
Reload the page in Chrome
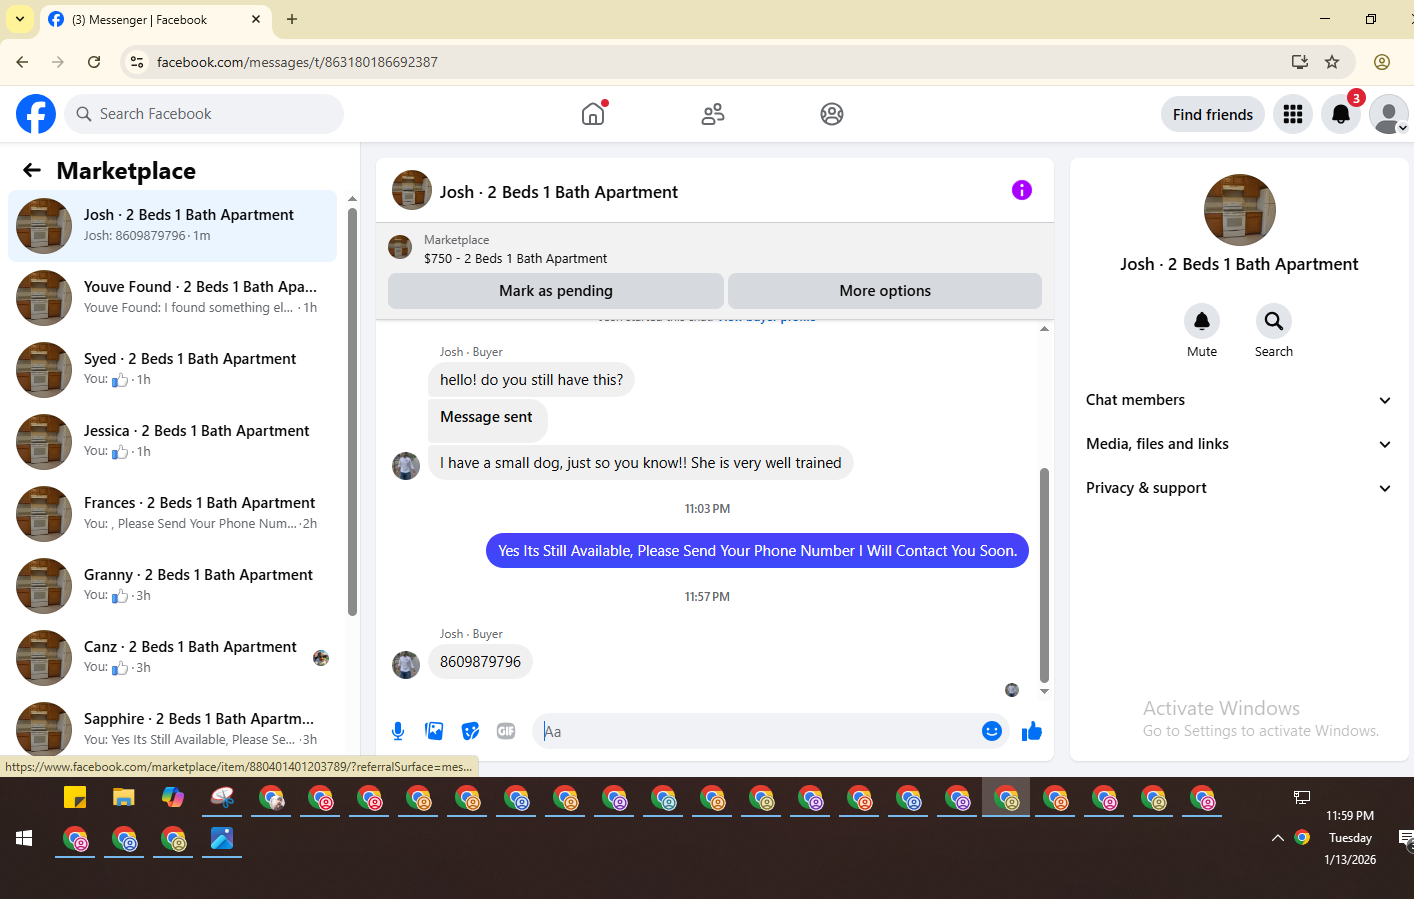[x=94, y=62]
